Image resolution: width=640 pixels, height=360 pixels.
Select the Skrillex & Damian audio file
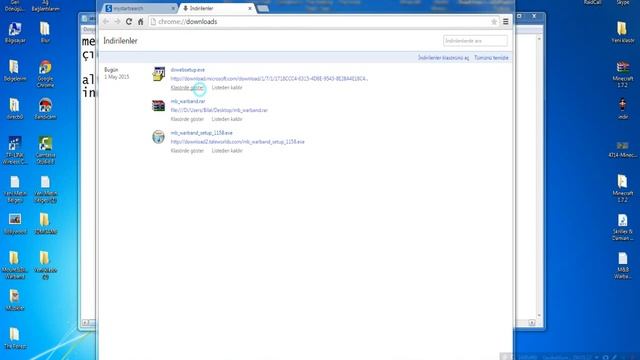(x=622, y=227)
